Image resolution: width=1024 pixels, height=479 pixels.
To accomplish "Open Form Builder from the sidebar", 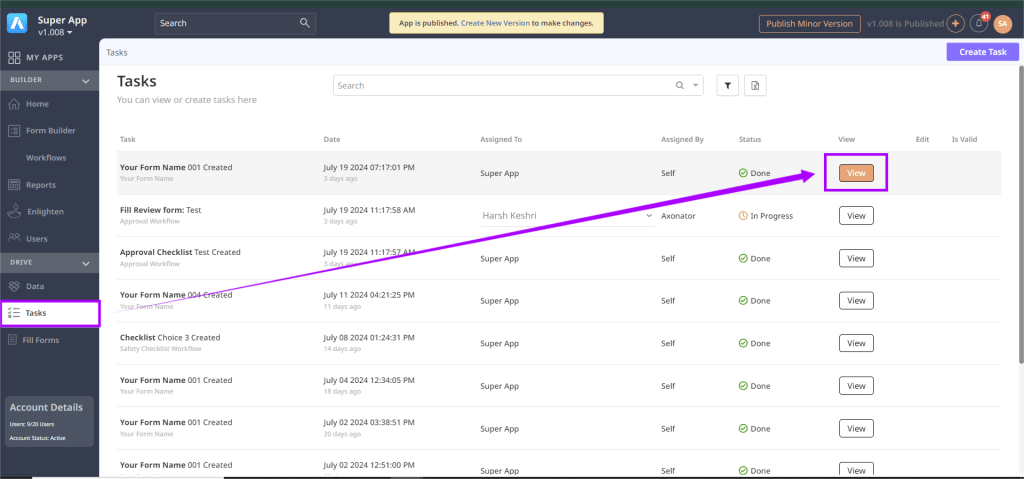I will (50, 130).
